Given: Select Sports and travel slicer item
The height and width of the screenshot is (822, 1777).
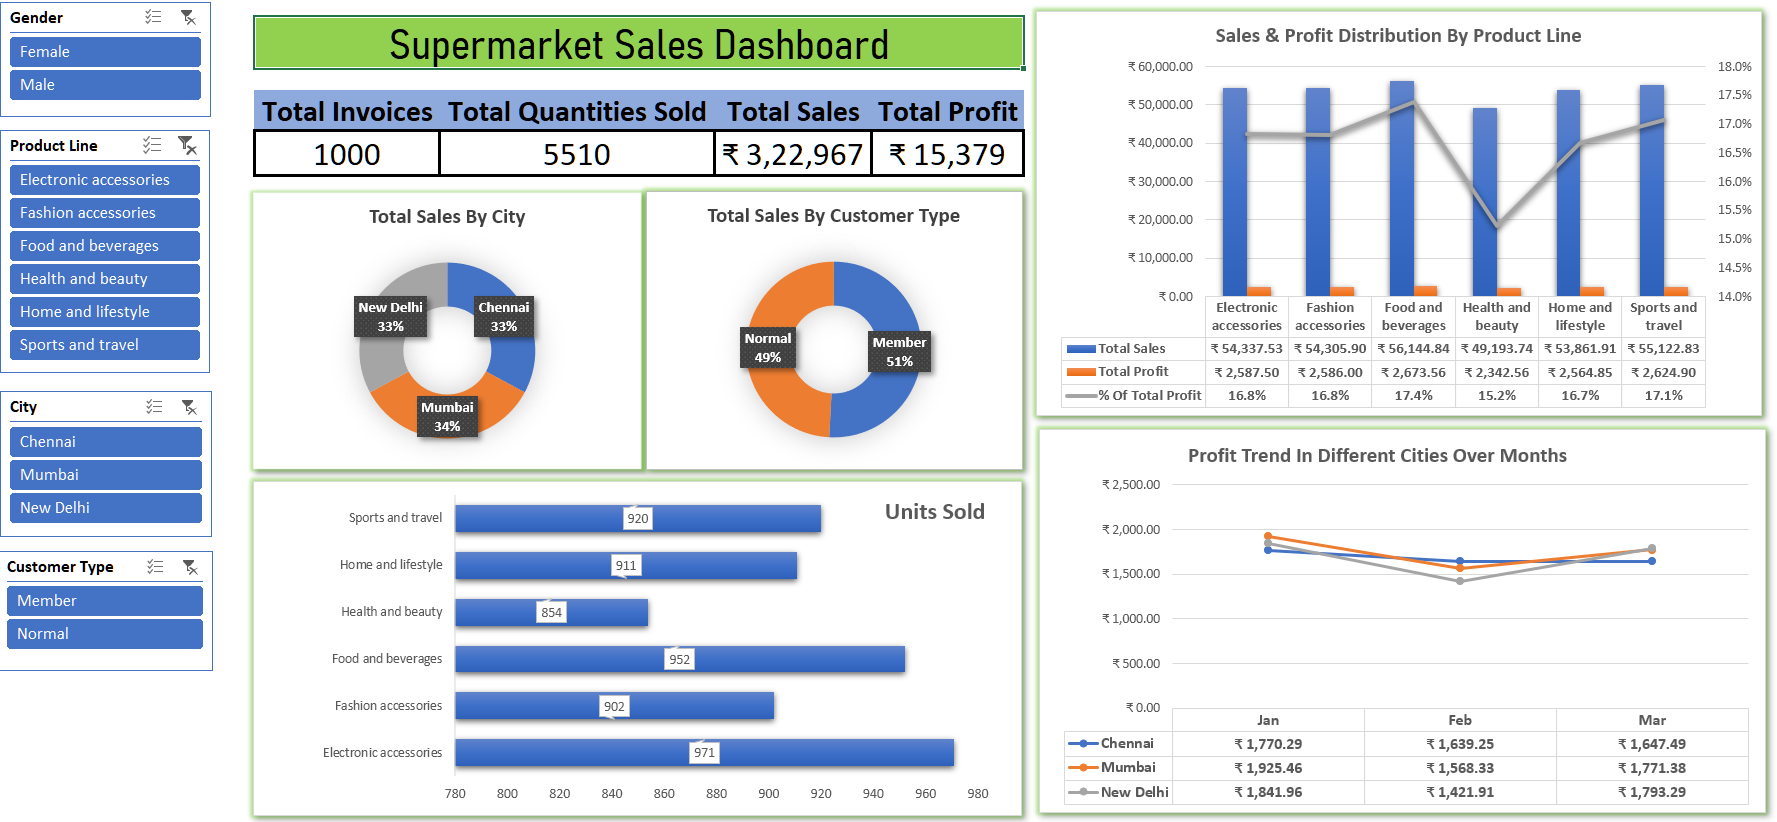Looking at the screenshot, I should coord(105,345).
